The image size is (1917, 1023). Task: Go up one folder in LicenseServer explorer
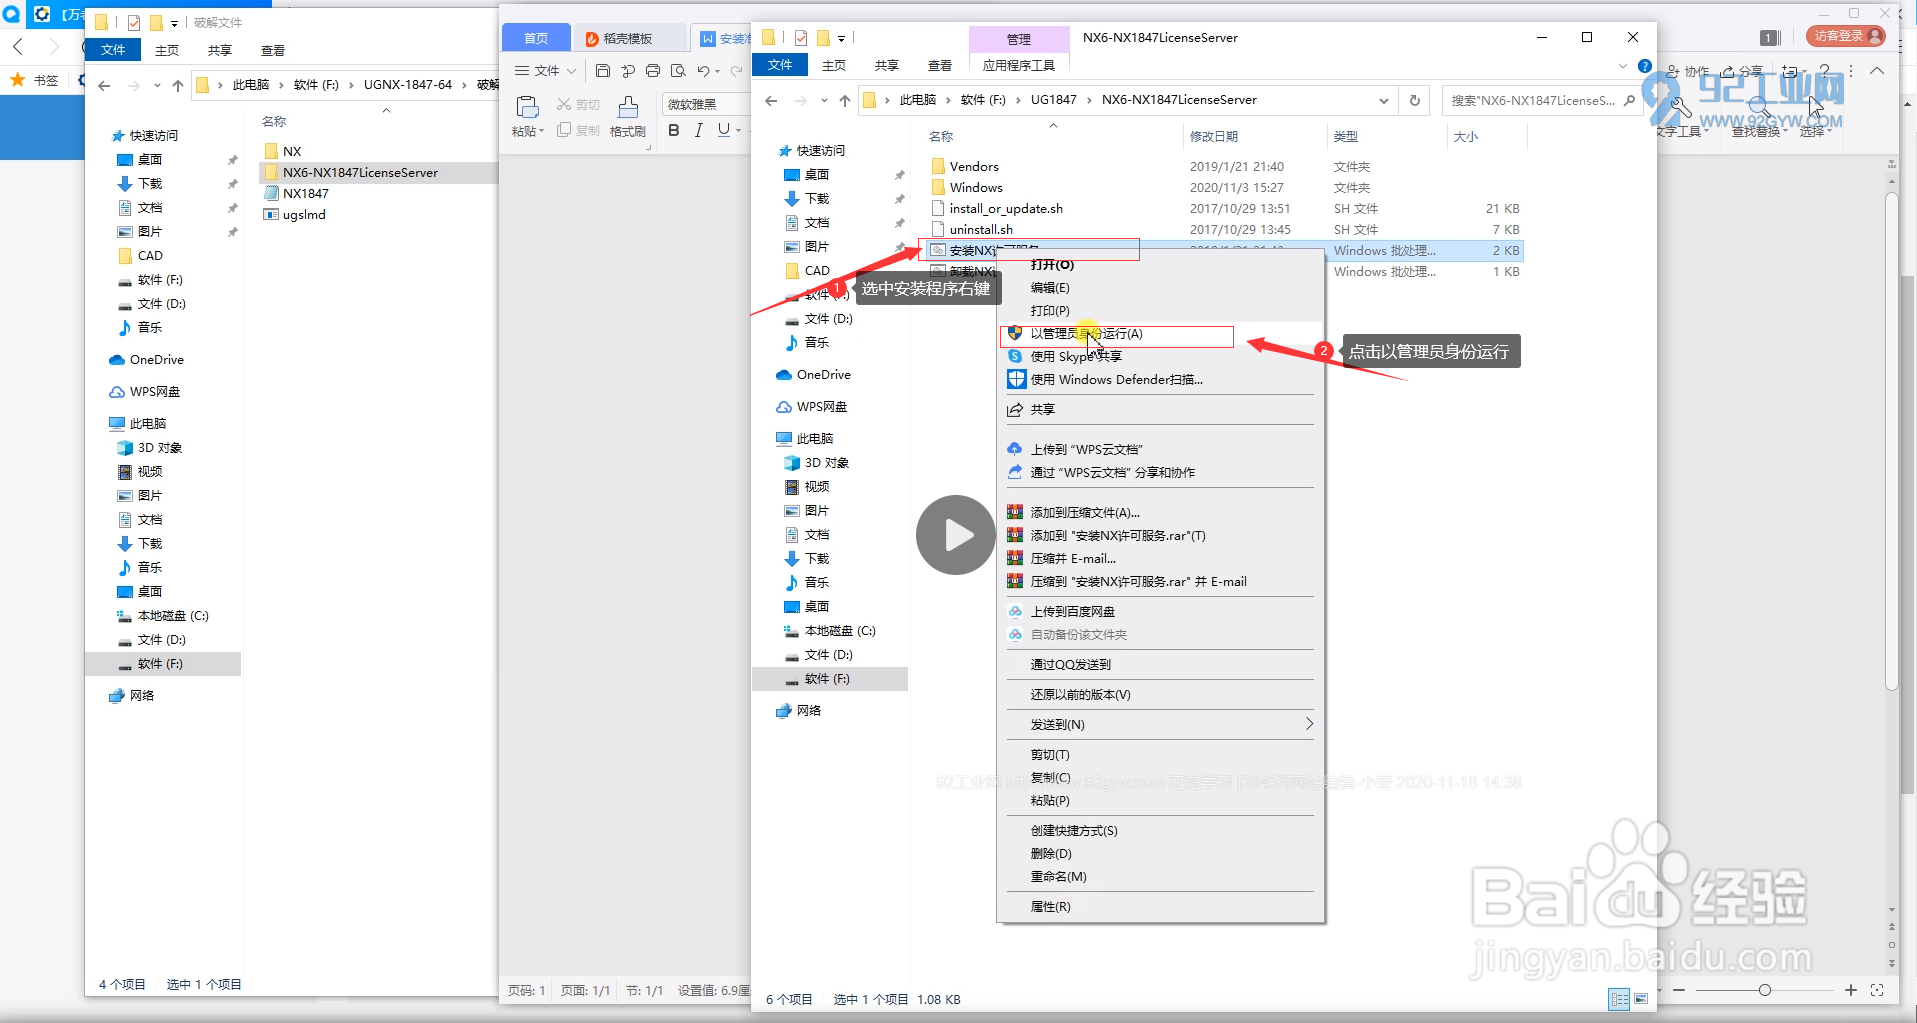(845, 100)
